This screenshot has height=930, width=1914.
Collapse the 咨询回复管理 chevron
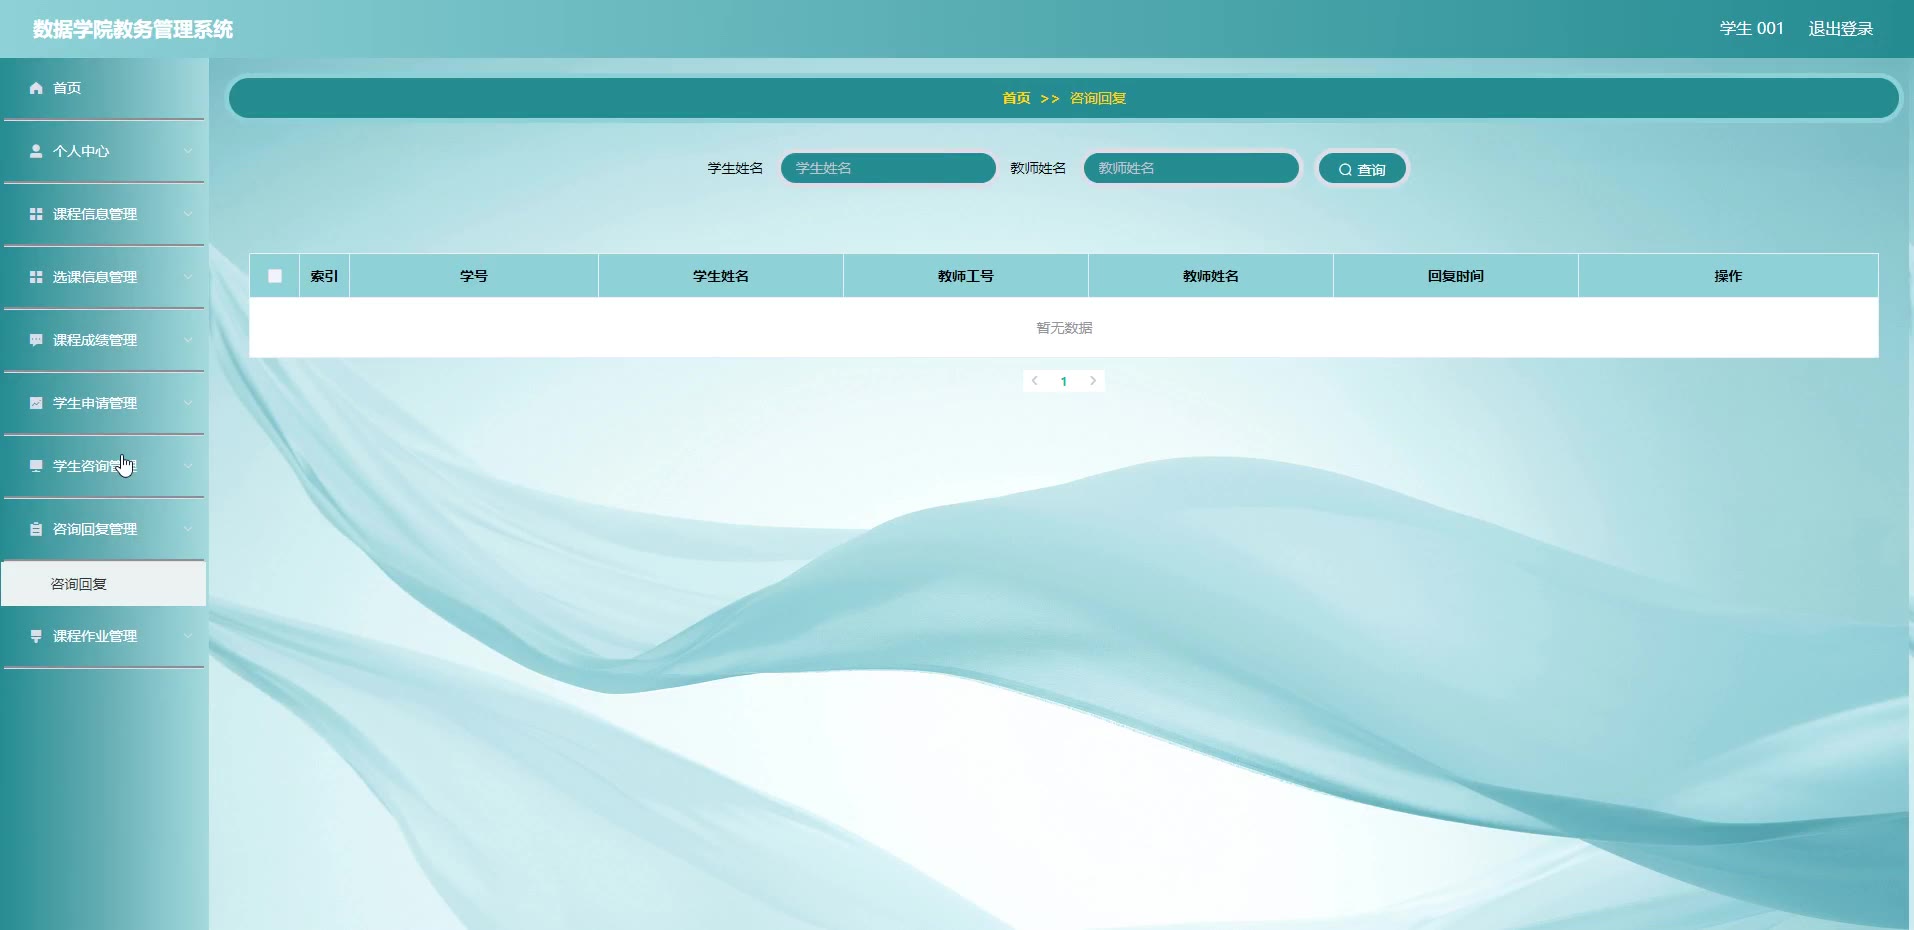(x=188, y=529)
